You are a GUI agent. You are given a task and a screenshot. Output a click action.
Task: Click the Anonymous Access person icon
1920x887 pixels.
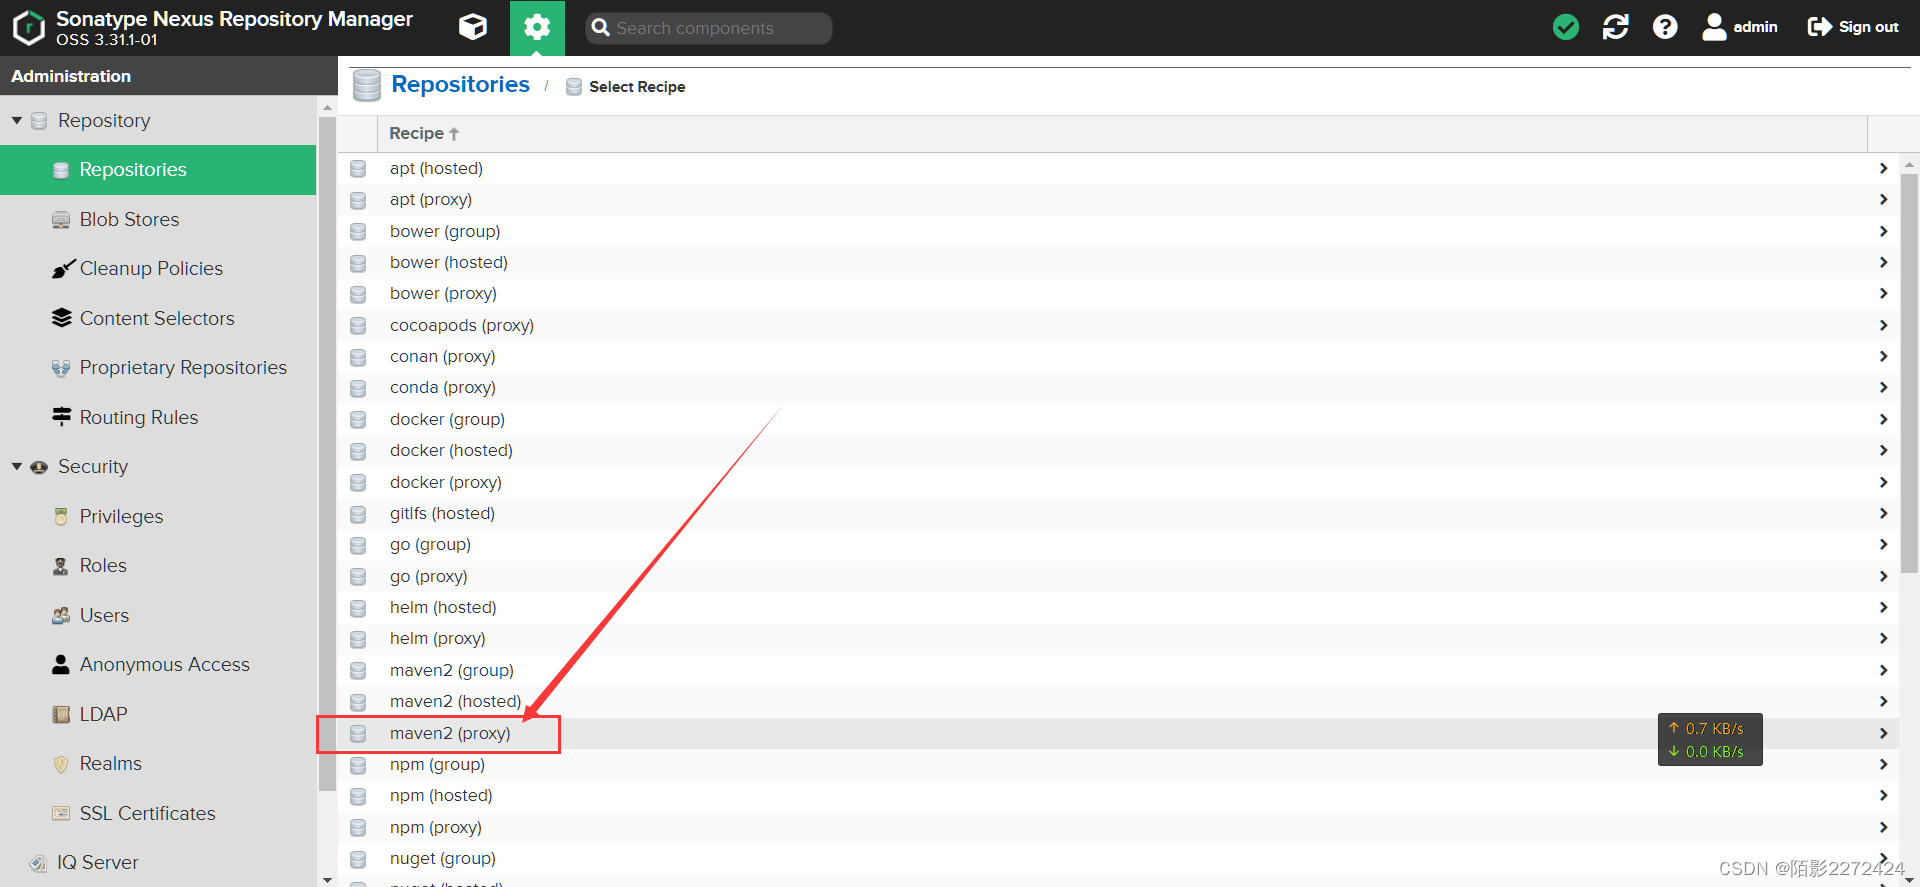click(61, 665)
